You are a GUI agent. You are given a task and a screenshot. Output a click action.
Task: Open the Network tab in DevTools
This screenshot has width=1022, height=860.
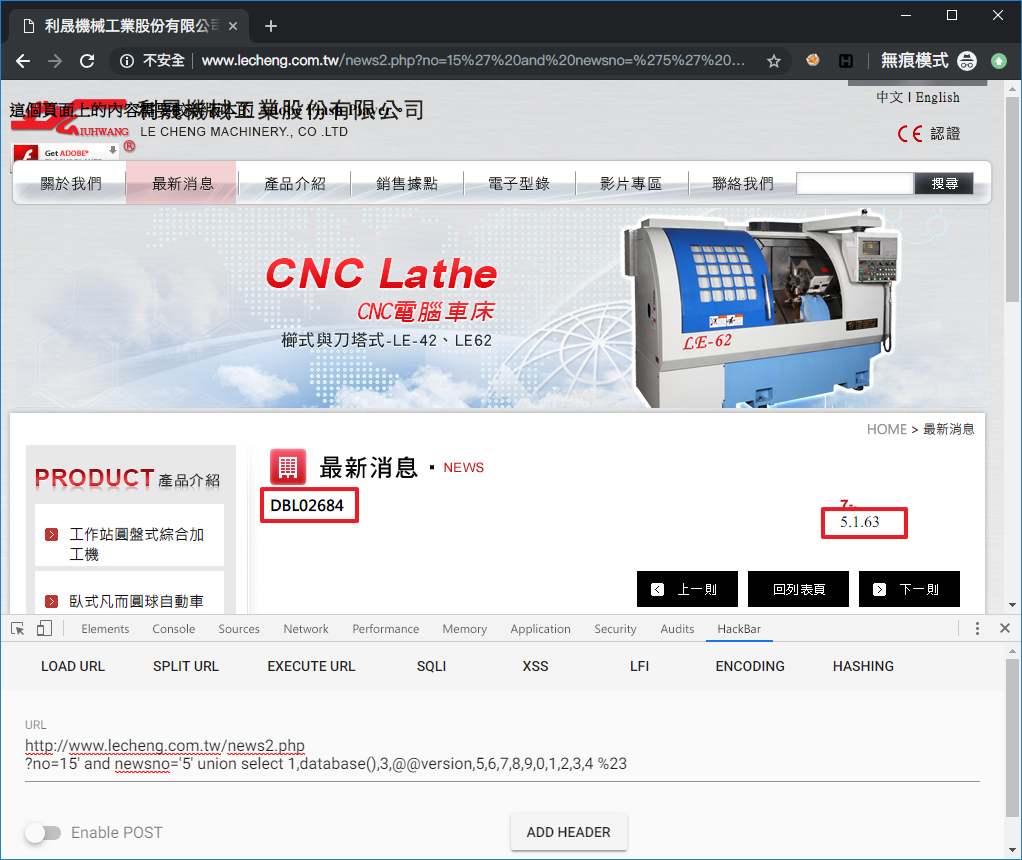tap(306, 629)
